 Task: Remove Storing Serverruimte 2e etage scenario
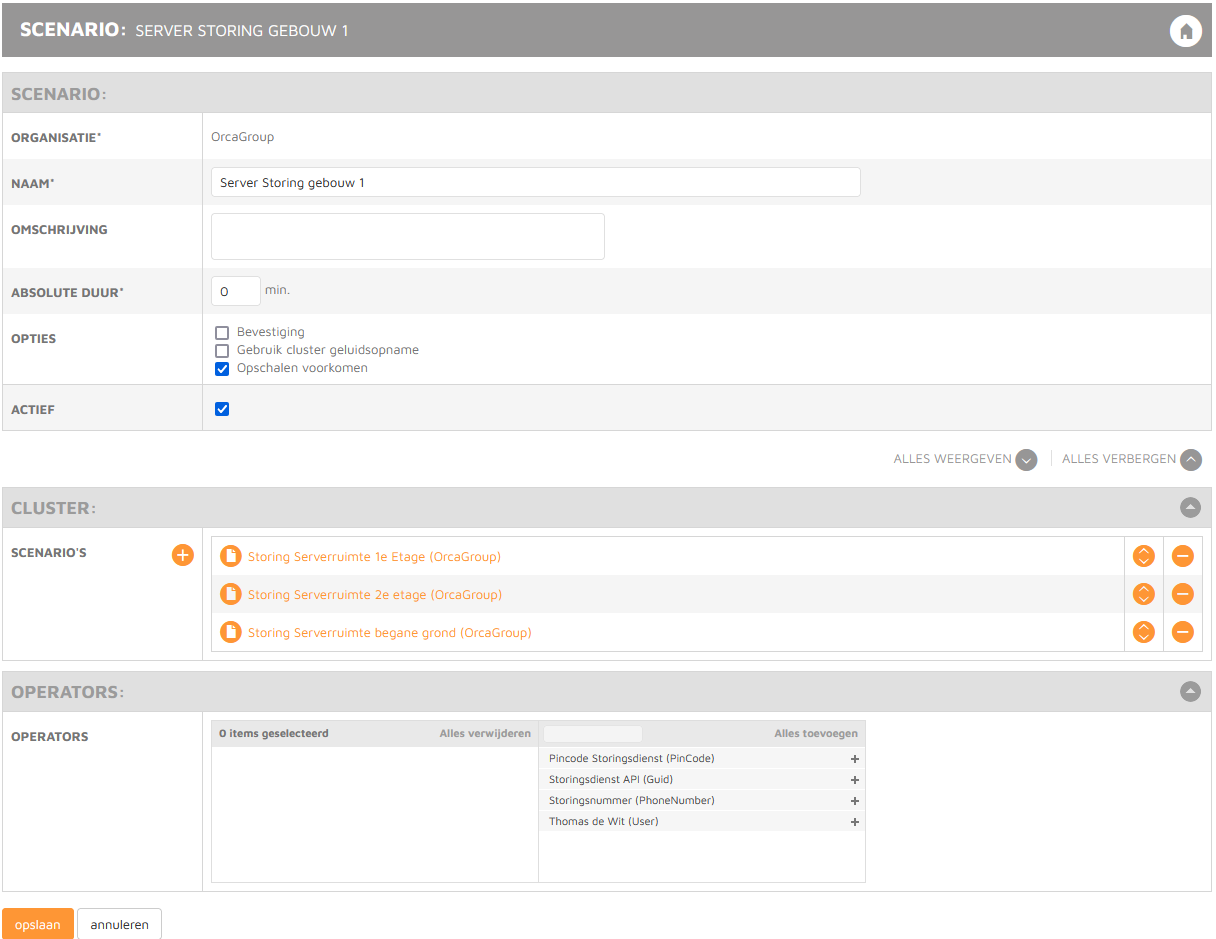click(x=1182, y=594)
